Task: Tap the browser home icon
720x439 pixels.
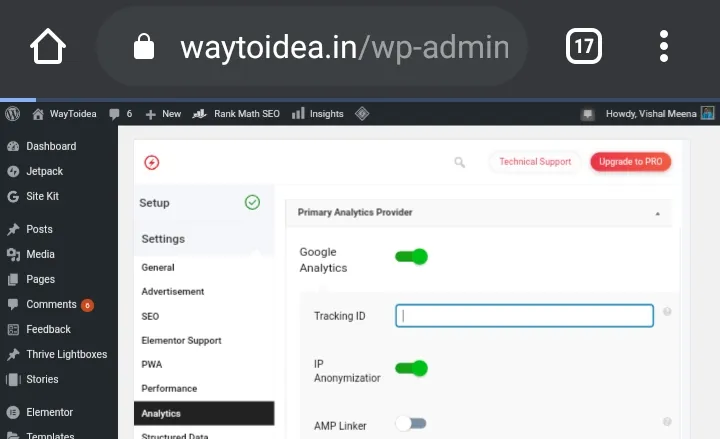Action: point(48,46)
